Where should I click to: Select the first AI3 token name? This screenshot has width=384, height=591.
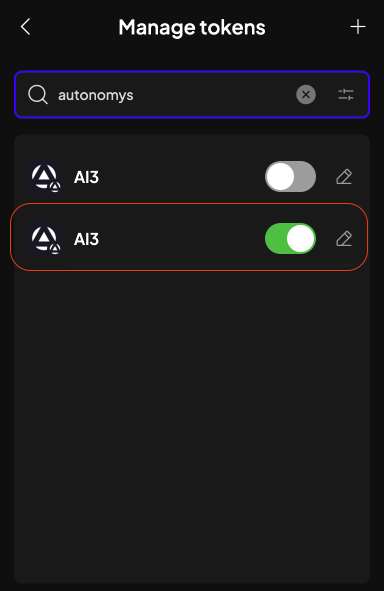click(86, 177)
